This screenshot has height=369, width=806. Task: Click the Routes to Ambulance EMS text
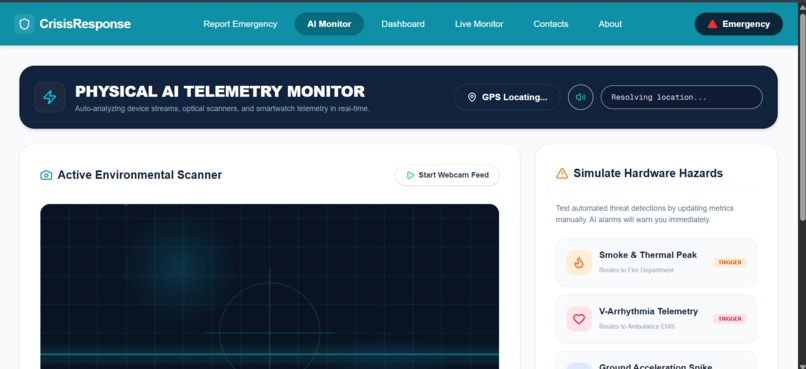[636, 327]
